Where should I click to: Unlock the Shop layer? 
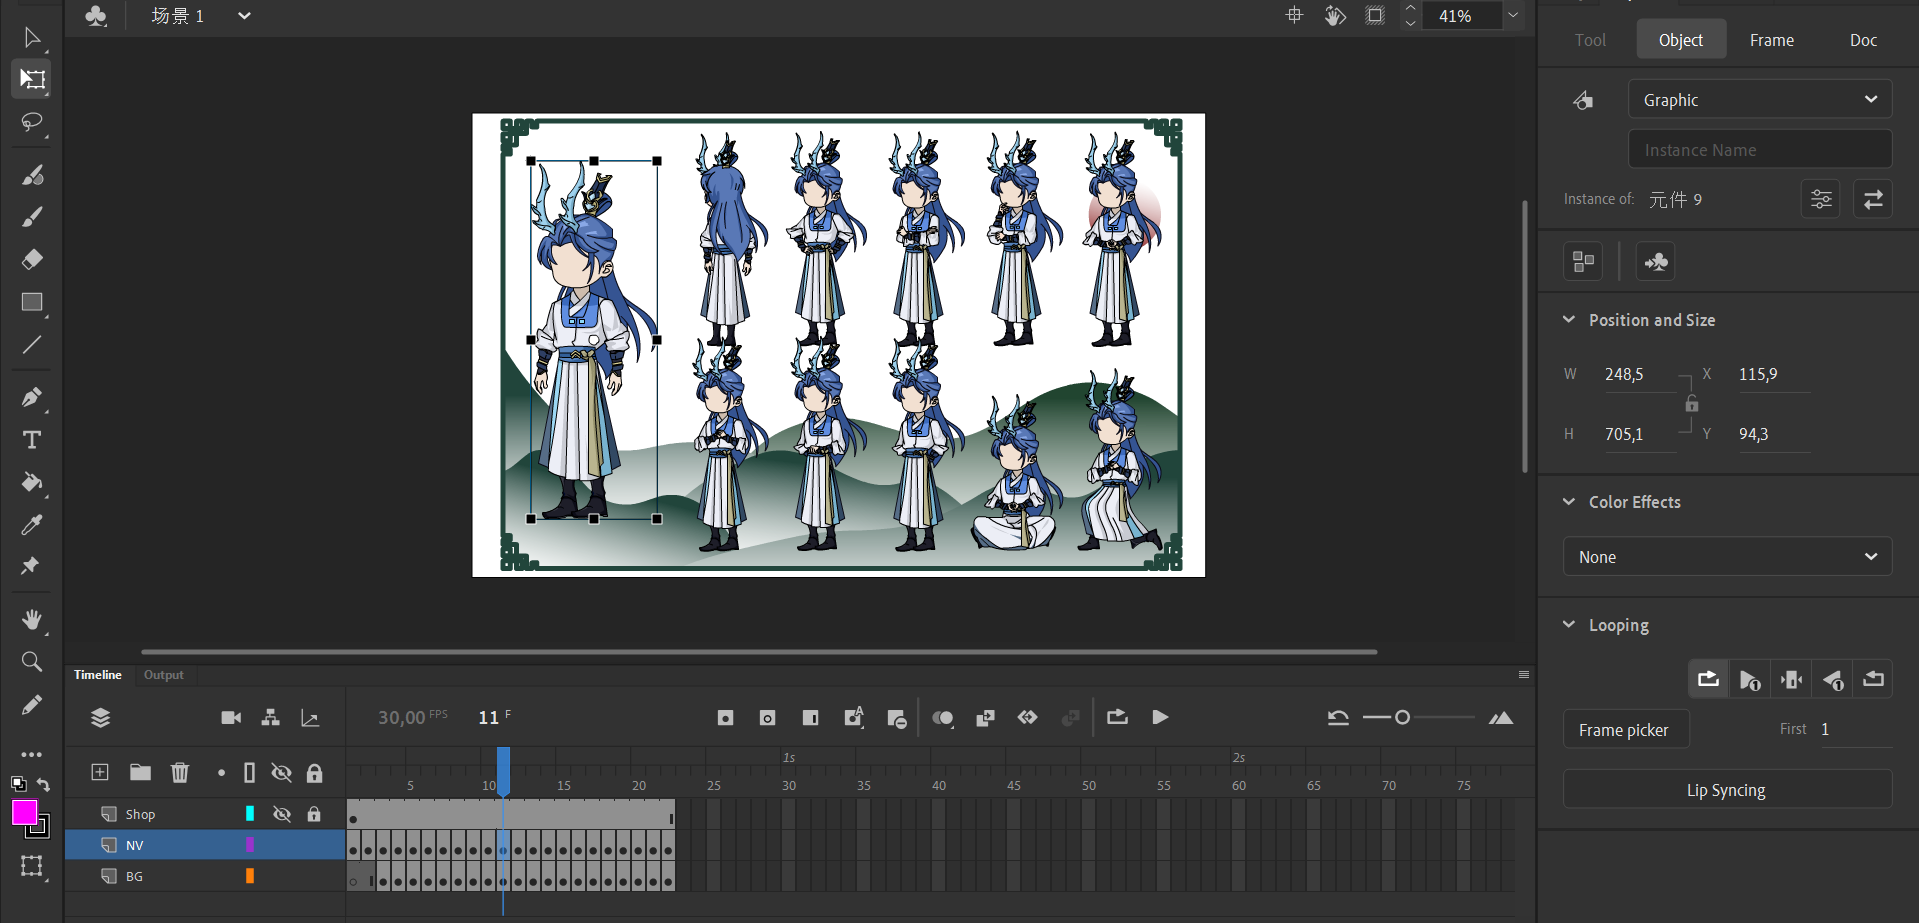[x=314, y=814]
